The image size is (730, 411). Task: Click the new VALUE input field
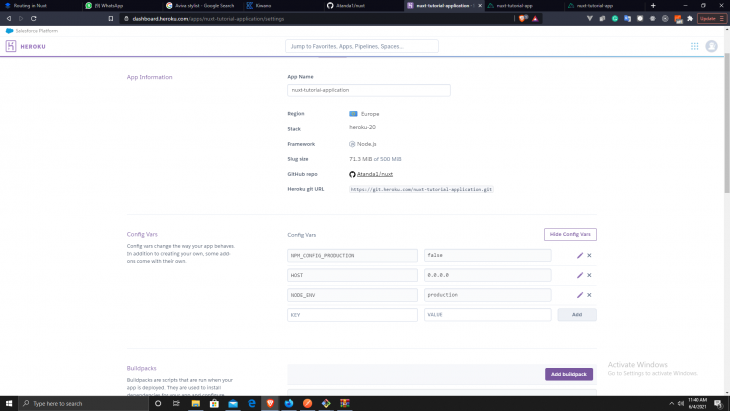(487, 315)
